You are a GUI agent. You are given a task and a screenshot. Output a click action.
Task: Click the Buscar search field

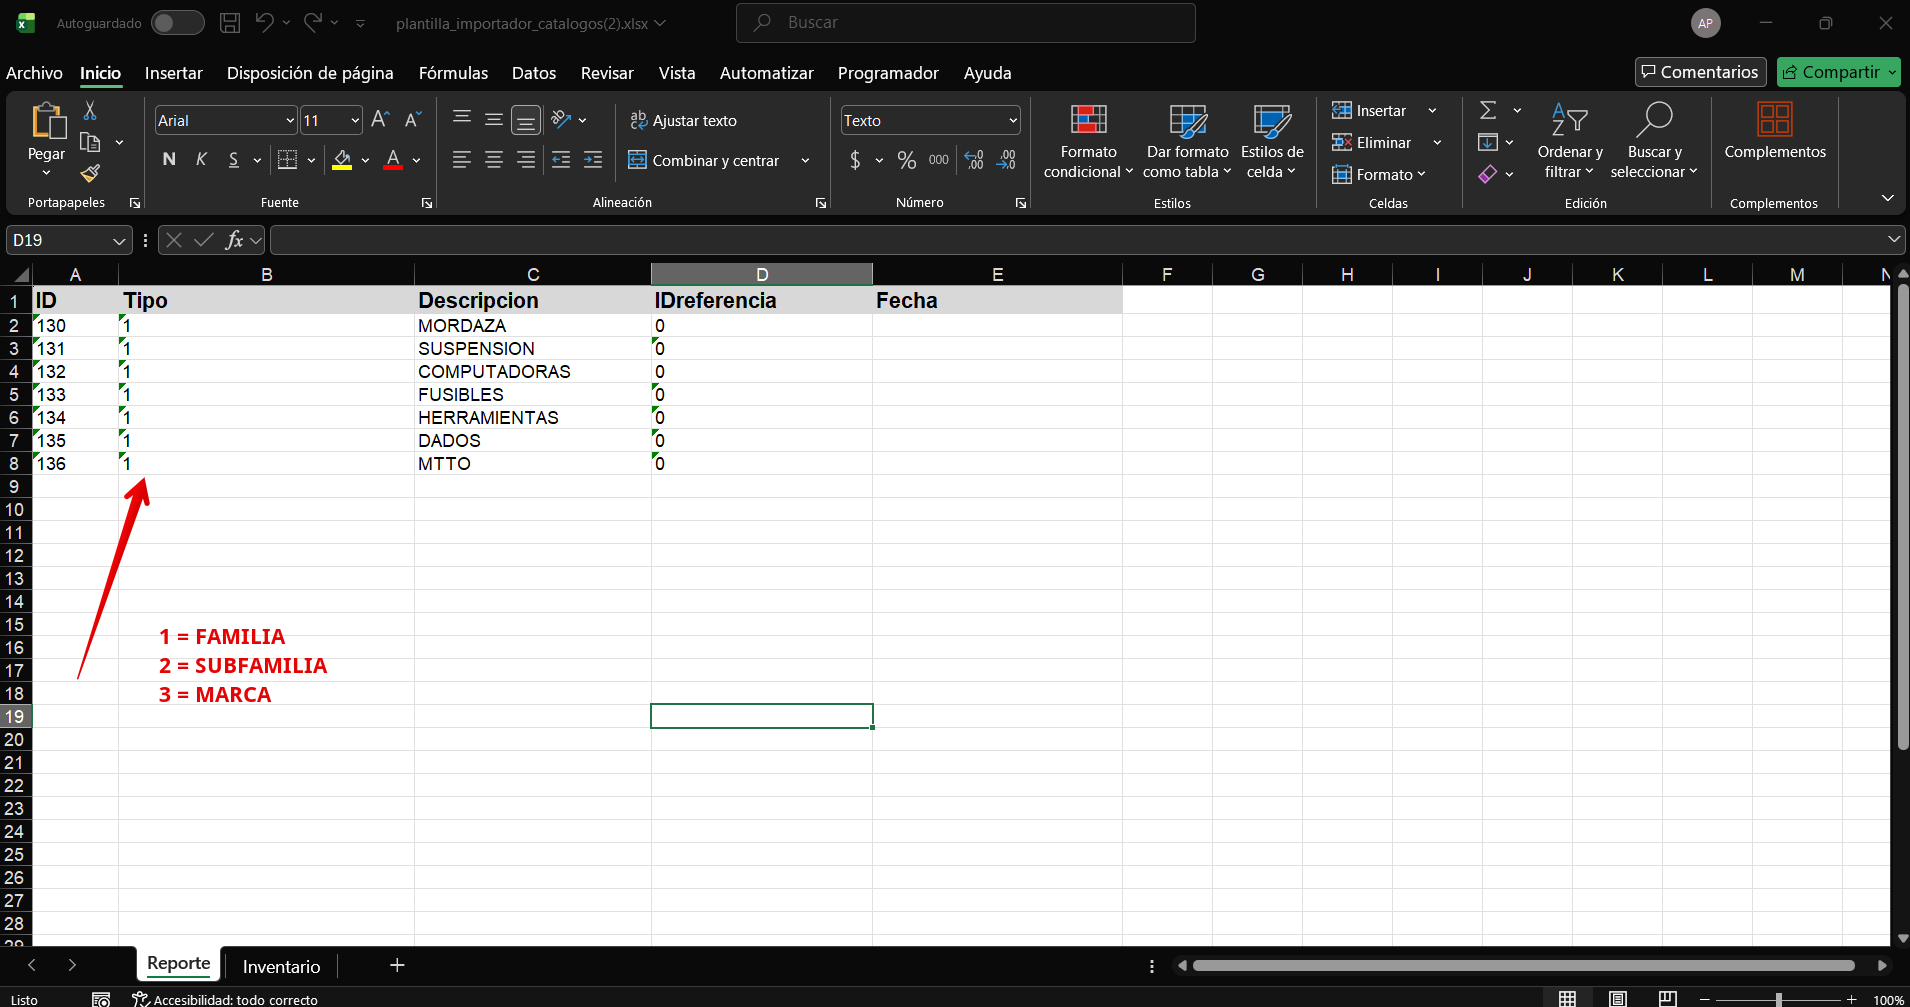(965, 23)
